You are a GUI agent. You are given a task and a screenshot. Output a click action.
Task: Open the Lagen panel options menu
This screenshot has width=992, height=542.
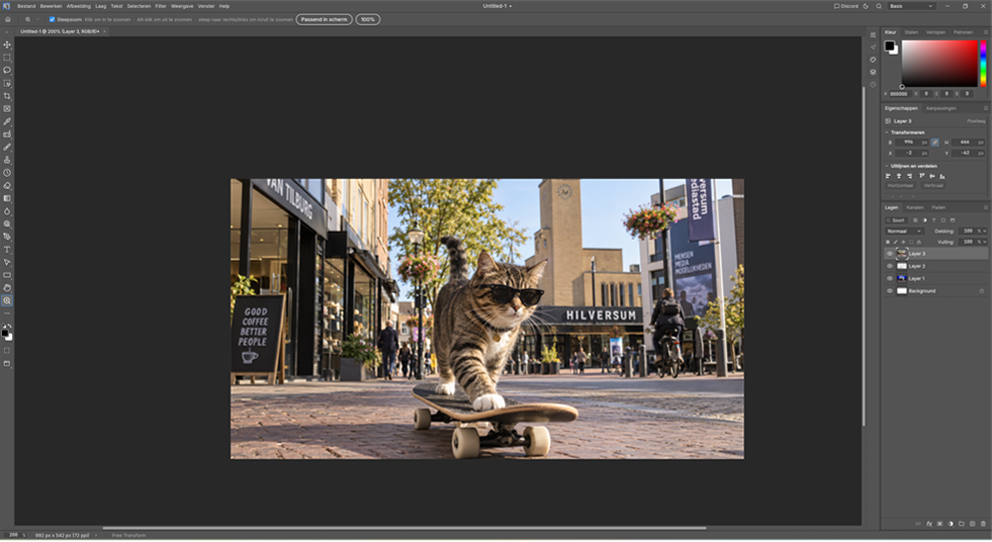985,207
